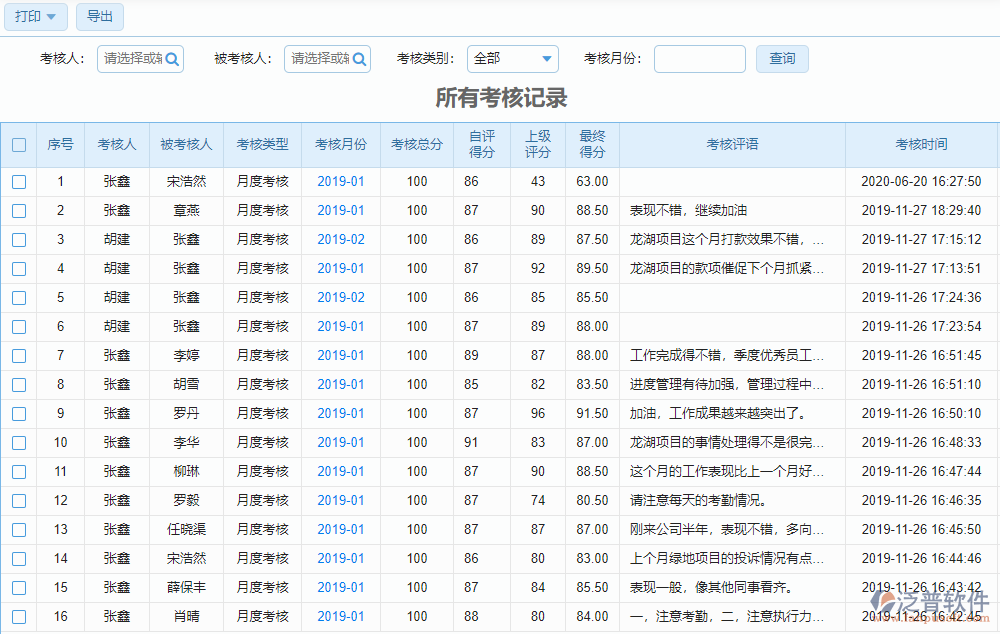Click the 考核人 search input box

[131, 58]
